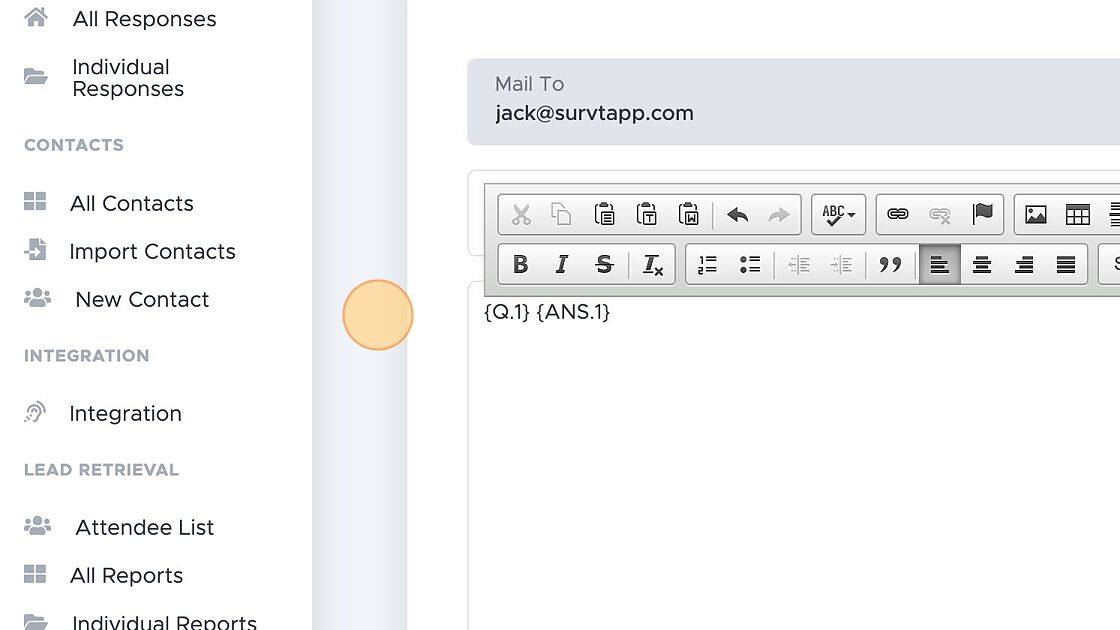Open All Reports under Lead Retrieval
The height and width of the screenshot is (630, 1120).
click(126, 576)
